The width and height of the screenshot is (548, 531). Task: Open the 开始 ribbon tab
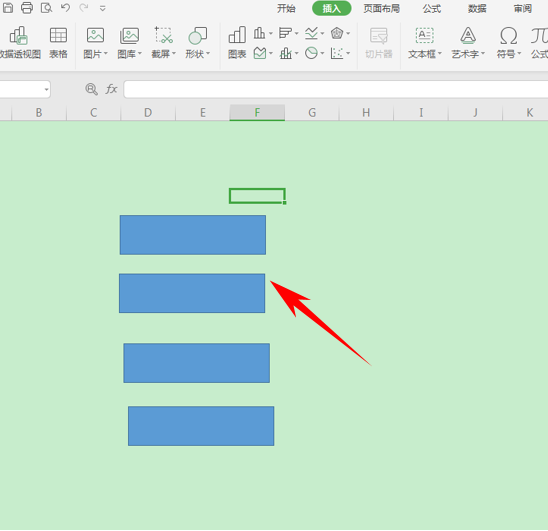[x=286, y=8]
